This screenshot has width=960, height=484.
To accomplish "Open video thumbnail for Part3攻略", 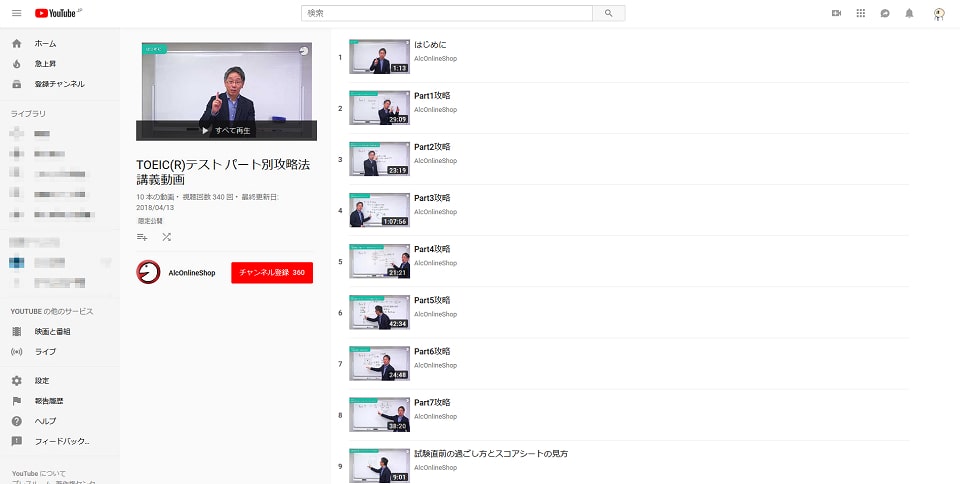I will pyautogui.click(x=380, y=210).
